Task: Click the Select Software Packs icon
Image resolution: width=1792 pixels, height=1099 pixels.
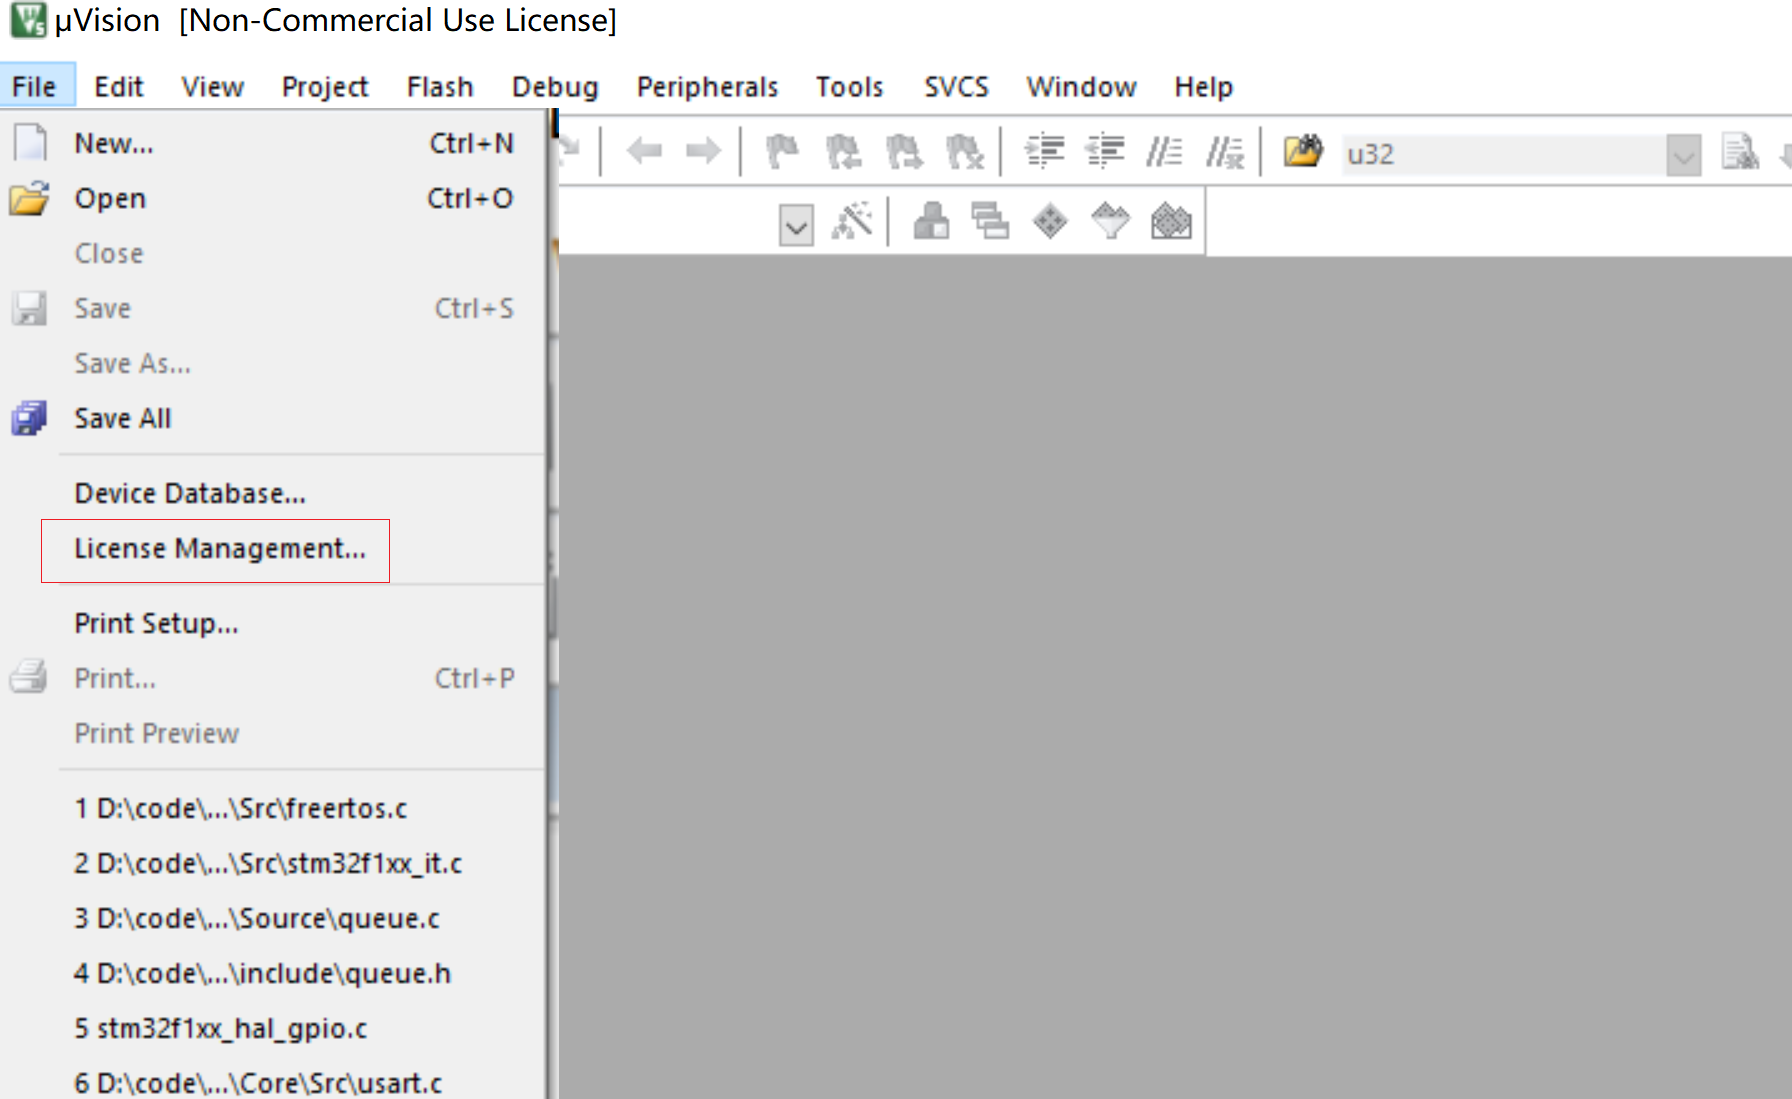Action: click(x=1110, y=221)
